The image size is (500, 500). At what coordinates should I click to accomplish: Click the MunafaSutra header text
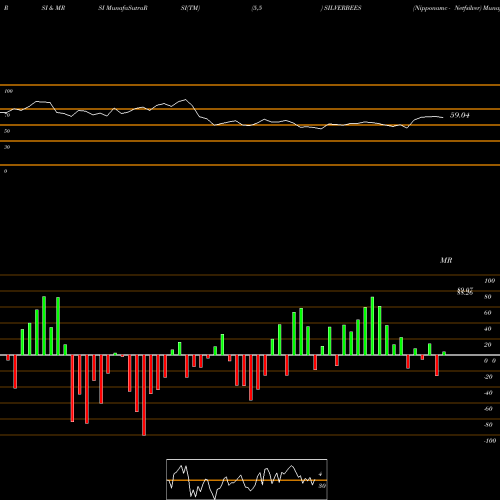pos(126,8)
